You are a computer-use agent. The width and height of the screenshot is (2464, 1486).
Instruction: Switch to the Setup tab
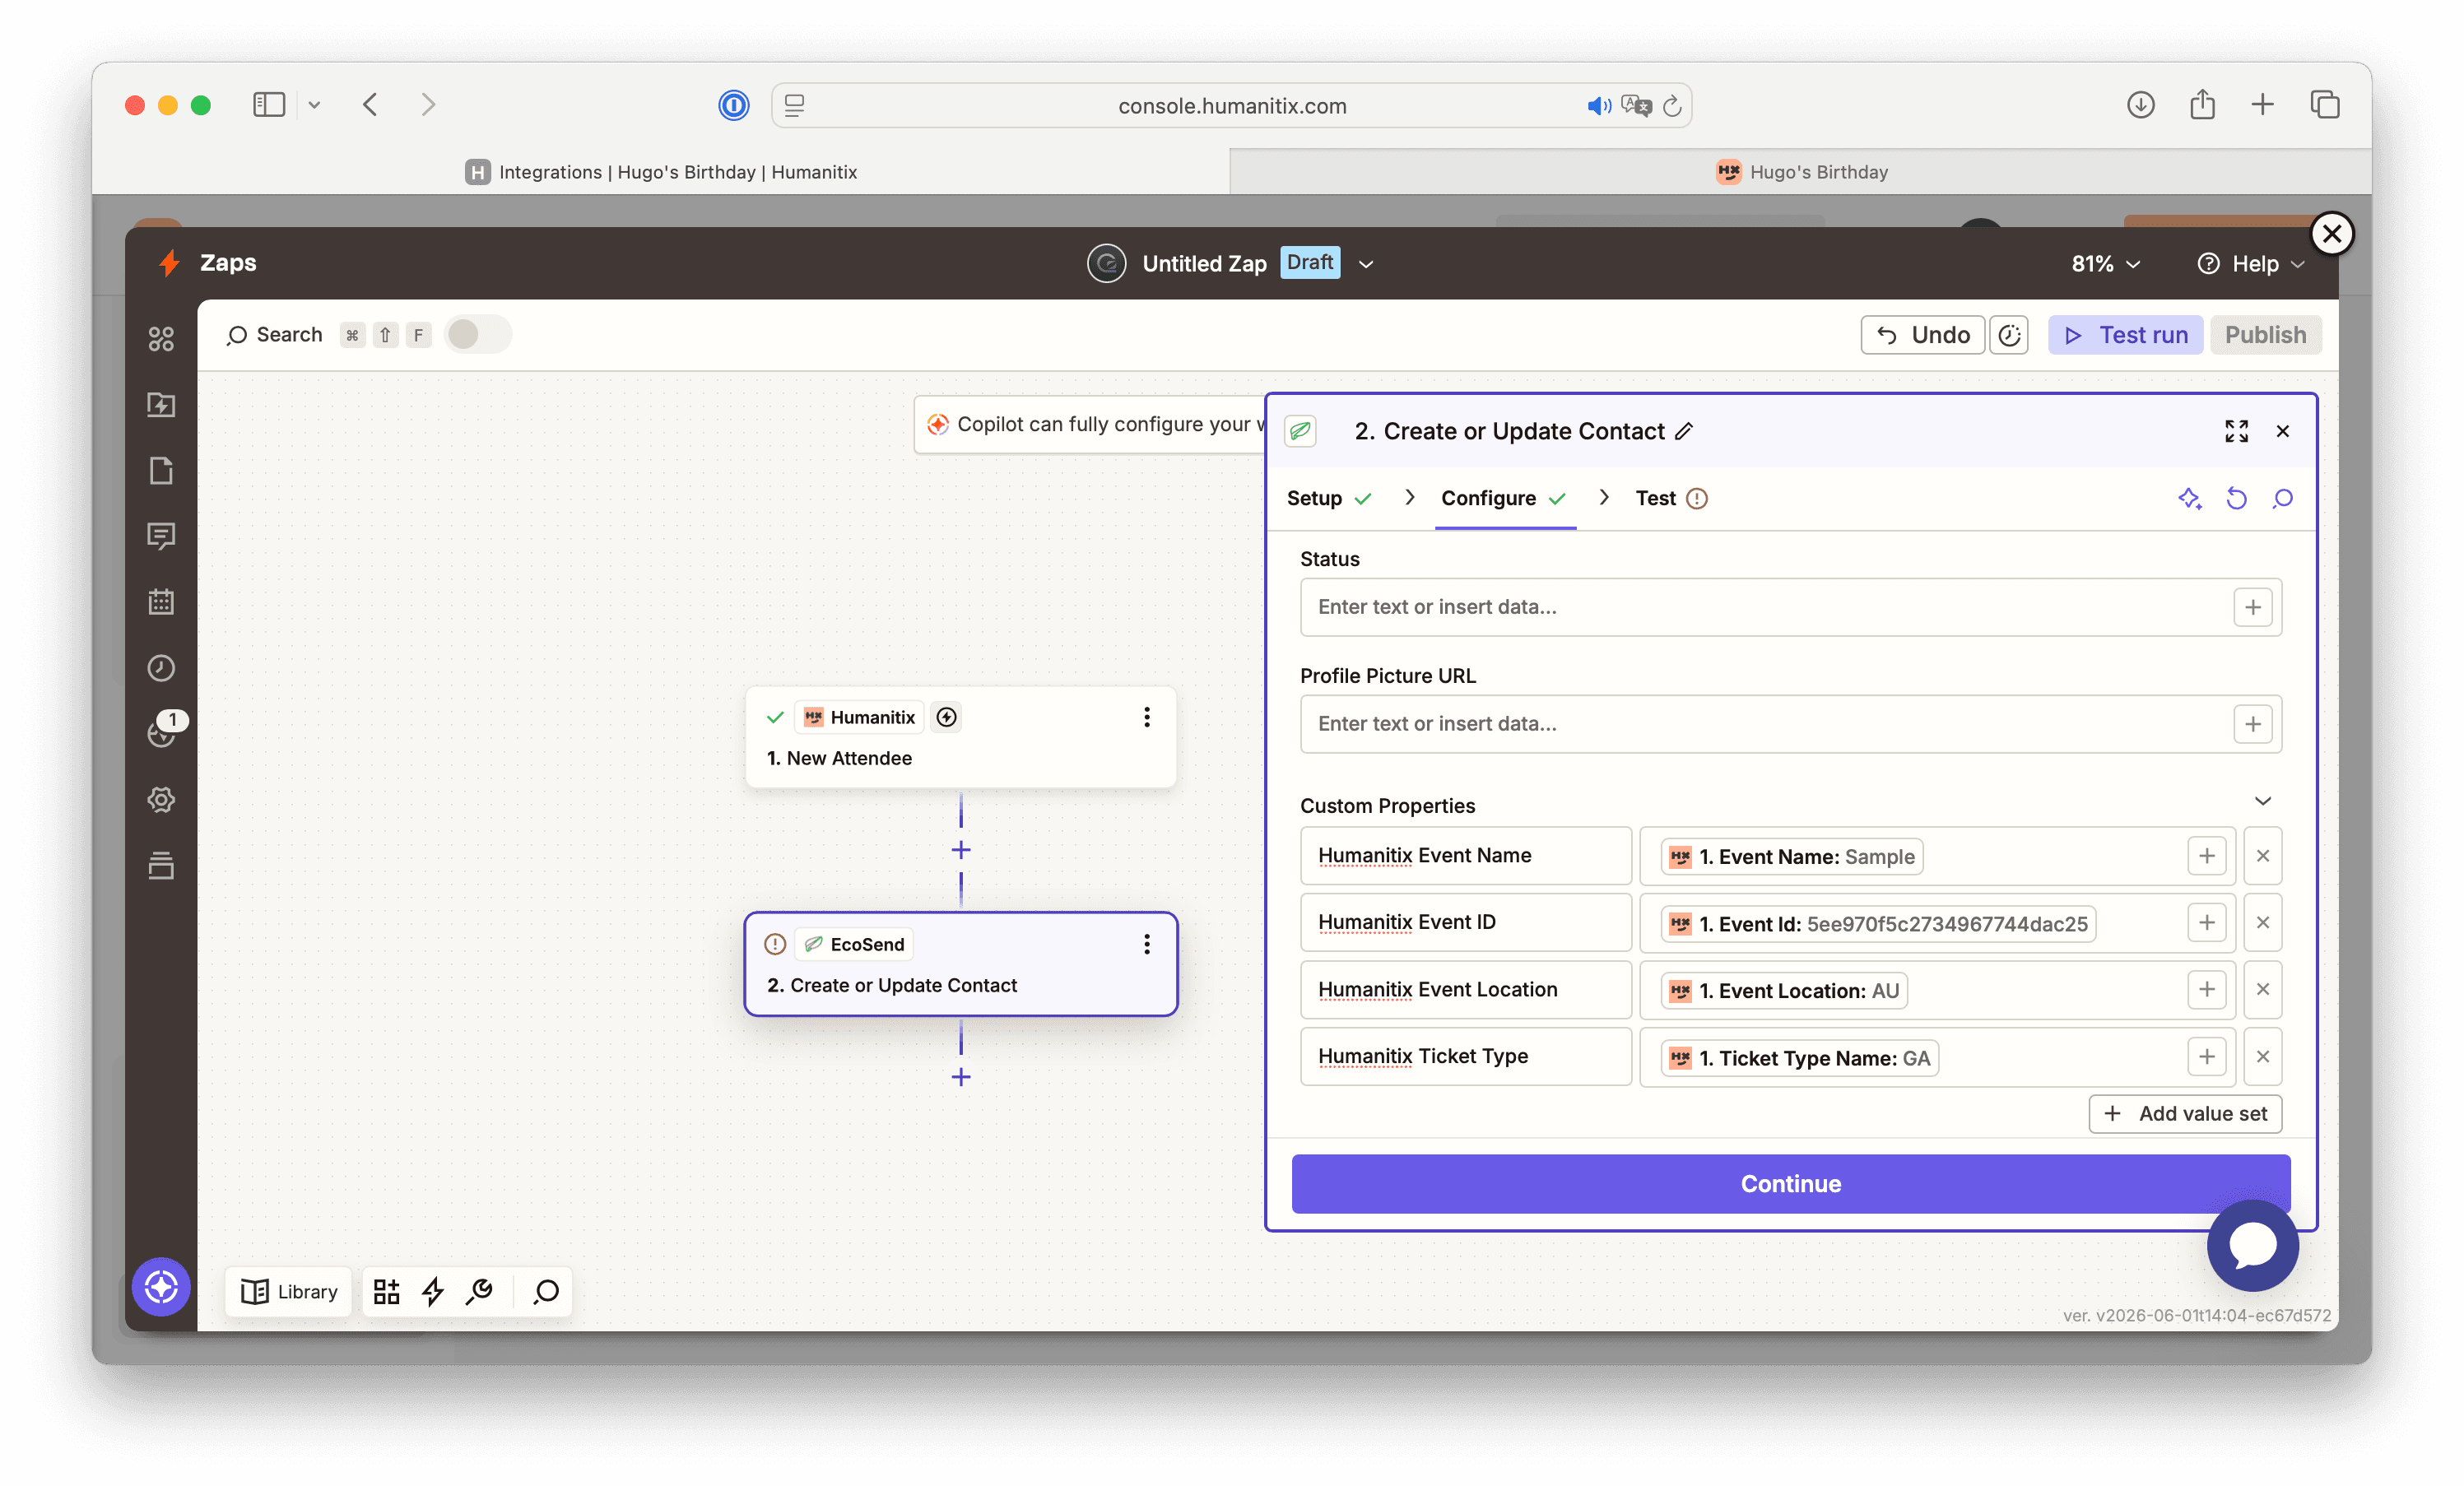pyautogui.click(x=1329, y=498)
